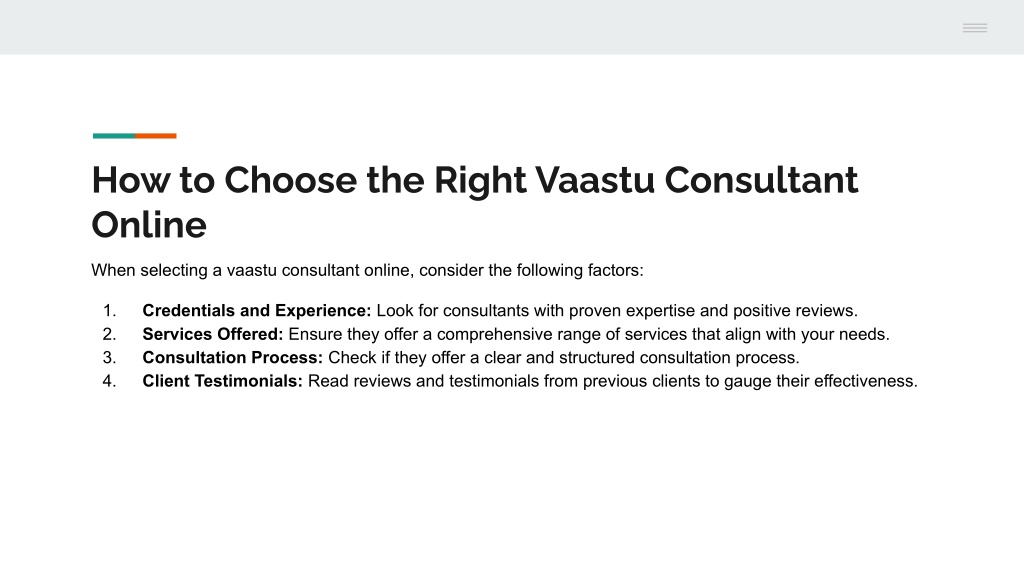
Task: Click the orange segment of accent bar
Action: [x=155, y=136]
